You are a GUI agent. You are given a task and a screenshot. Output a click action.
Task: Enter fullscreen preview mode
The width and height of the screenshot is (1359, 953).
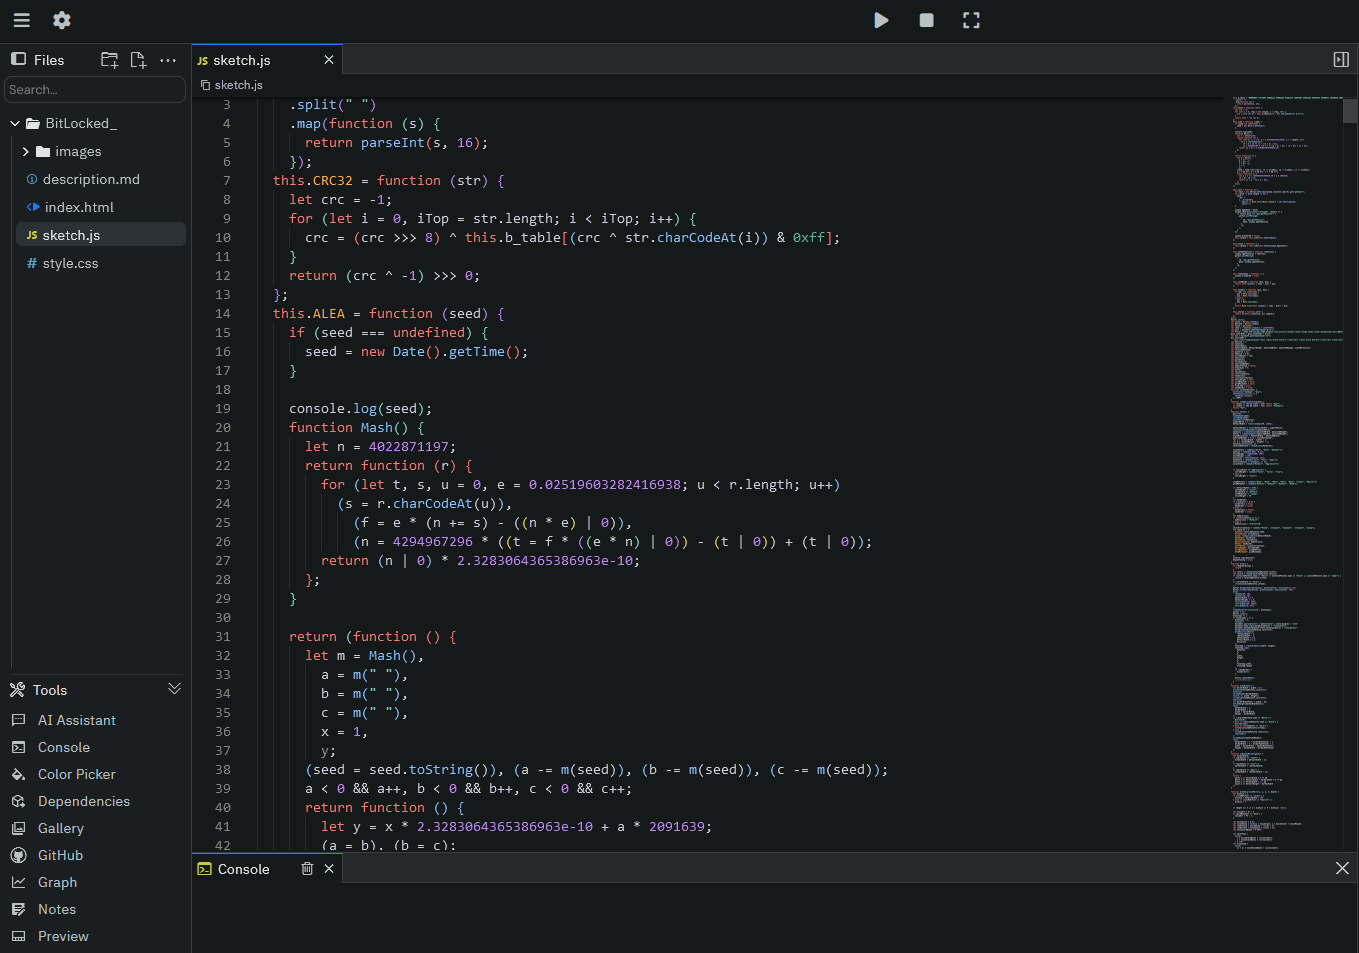click(x=971, y=20)
